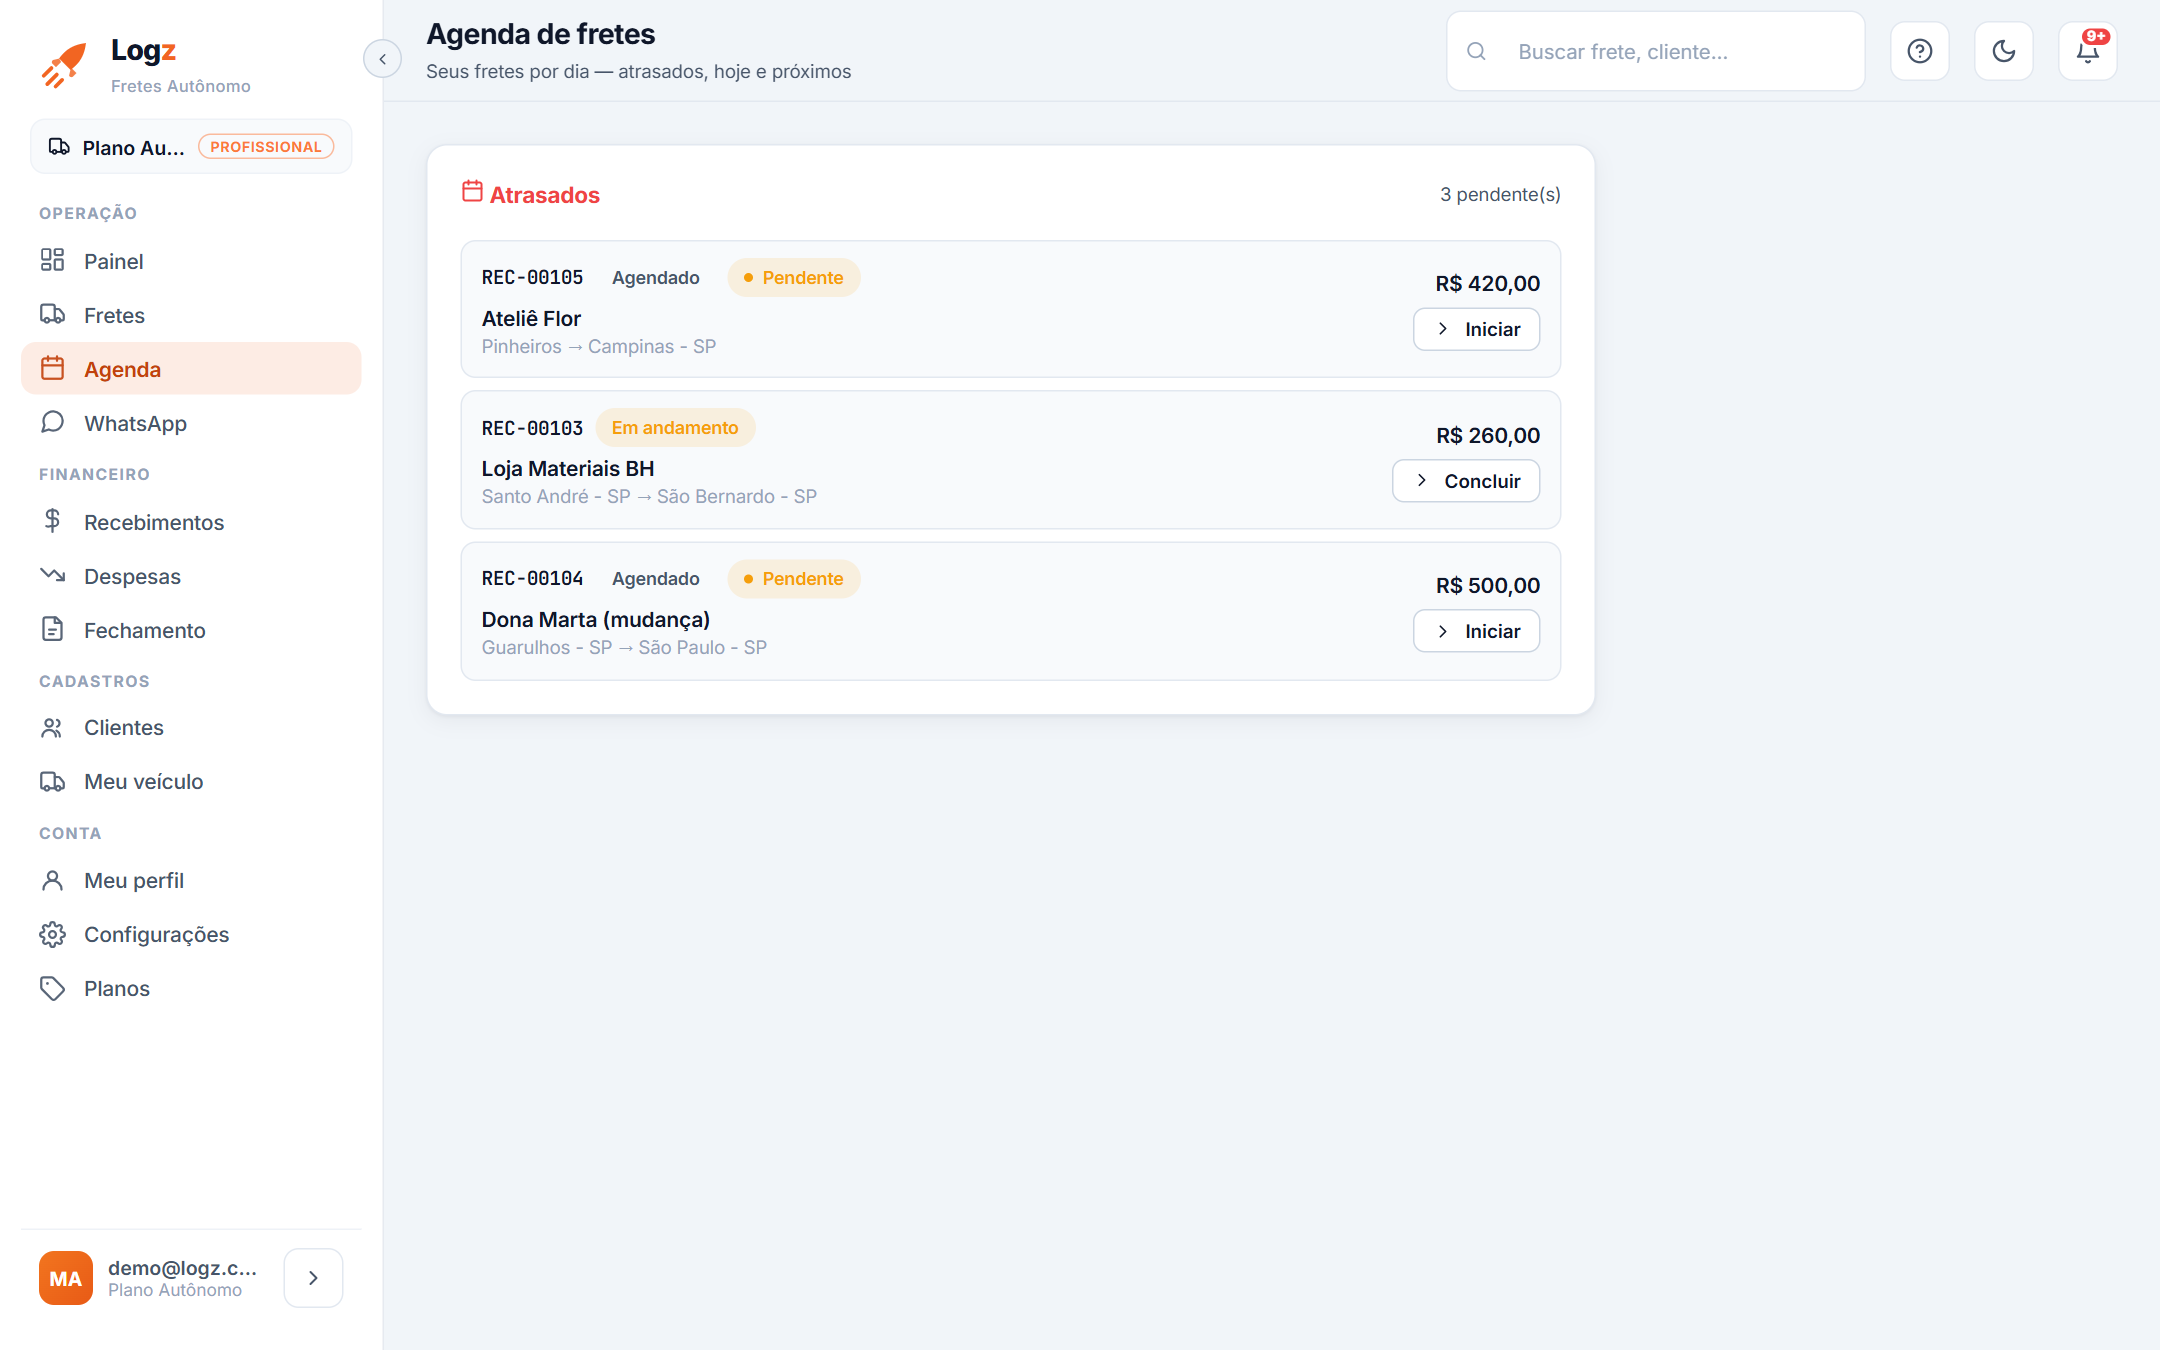2160x1350 pixels.
Task: Click the Planos tag icon
Action: [52, 988]
